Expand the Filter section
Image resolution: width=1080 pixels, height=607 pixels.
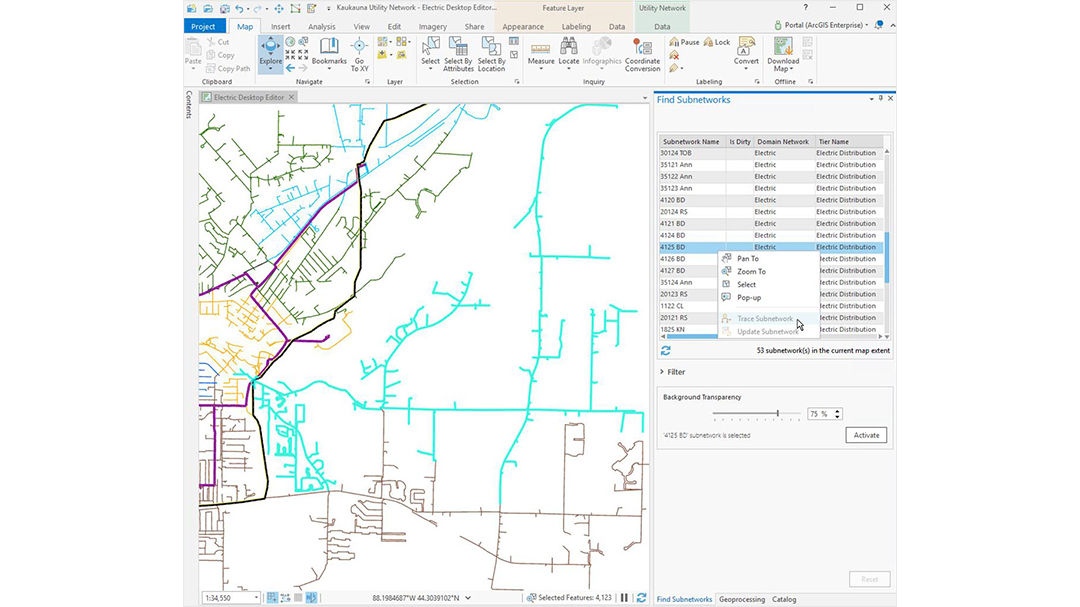[x=672, y=372]
